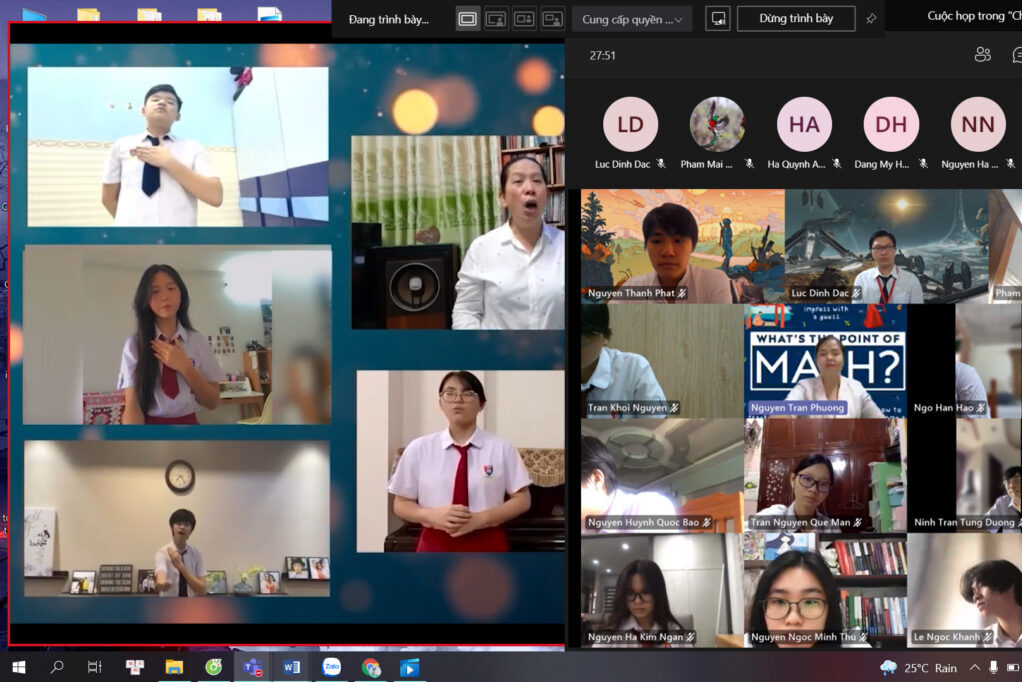Click the mute icon next to Ha Quynh A
The image size is (1022, 682).
pyautogui.click(x=837, y=164)
